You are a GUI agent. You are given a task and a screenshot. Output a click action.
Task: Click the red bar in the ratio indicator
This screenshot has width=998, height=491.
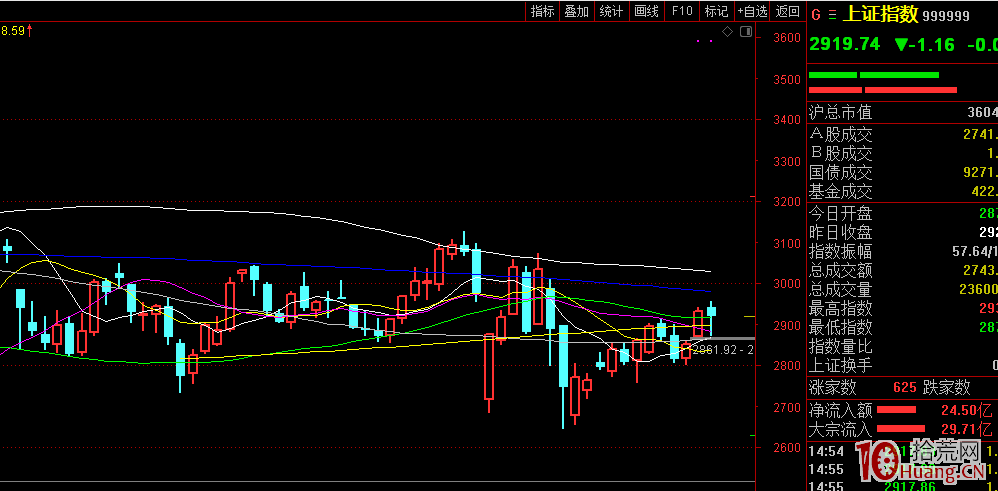[882, 90]
